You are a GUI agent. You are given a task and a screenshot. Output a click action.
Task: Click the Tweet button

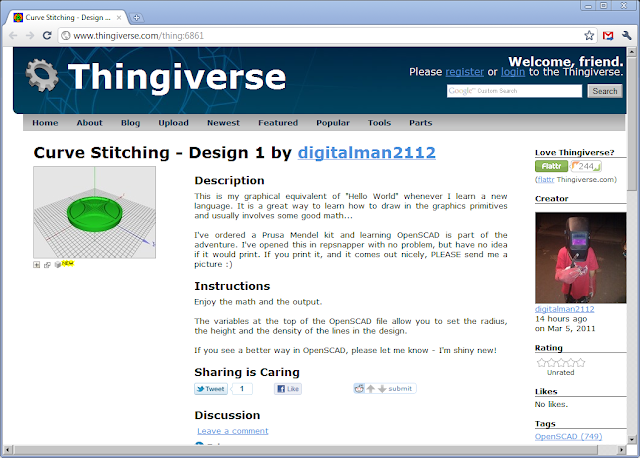211,389
